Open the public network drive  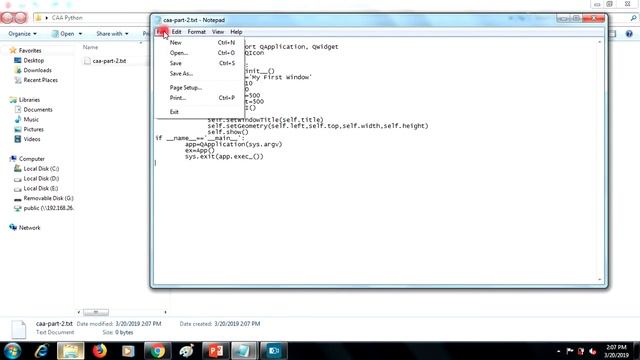point(44,208)
